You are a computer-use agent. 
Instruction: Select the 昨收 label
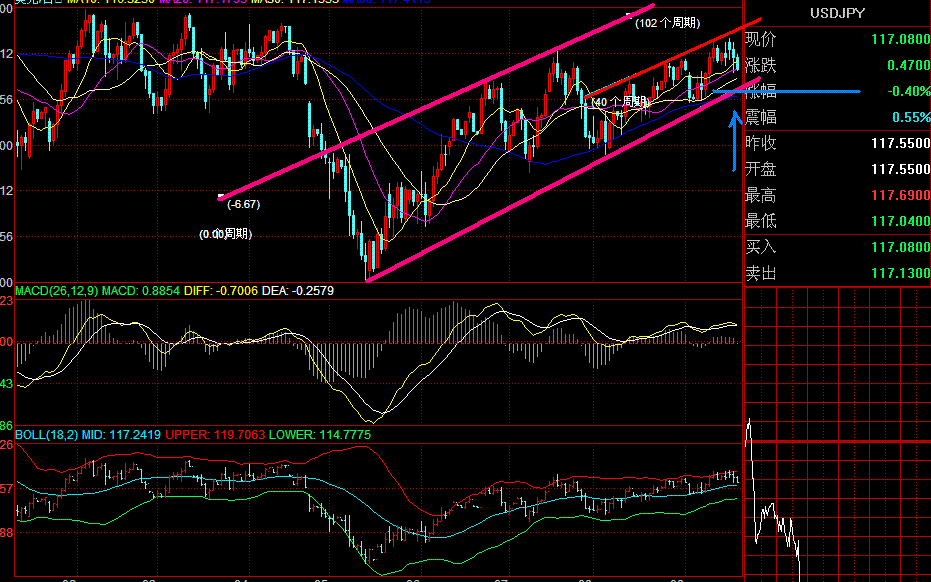(761, 143)
